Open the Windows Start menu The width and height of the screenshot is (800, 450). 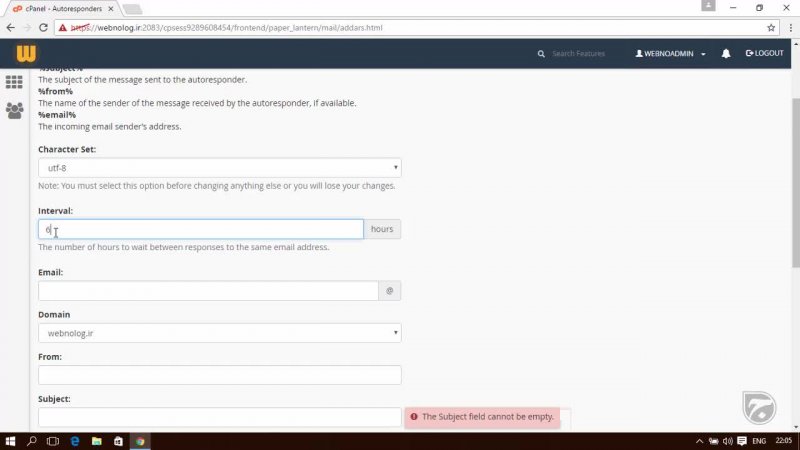click(x=10, y=441)
